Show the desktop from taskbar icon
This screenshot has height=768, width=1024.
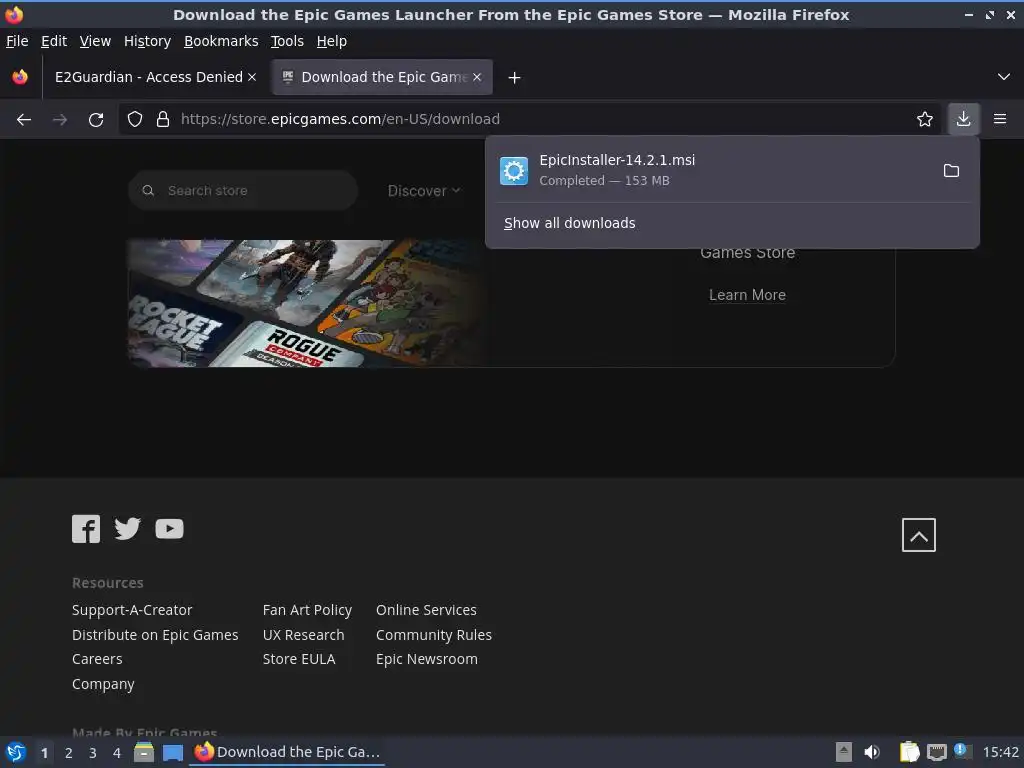click(x=172, y=753)
